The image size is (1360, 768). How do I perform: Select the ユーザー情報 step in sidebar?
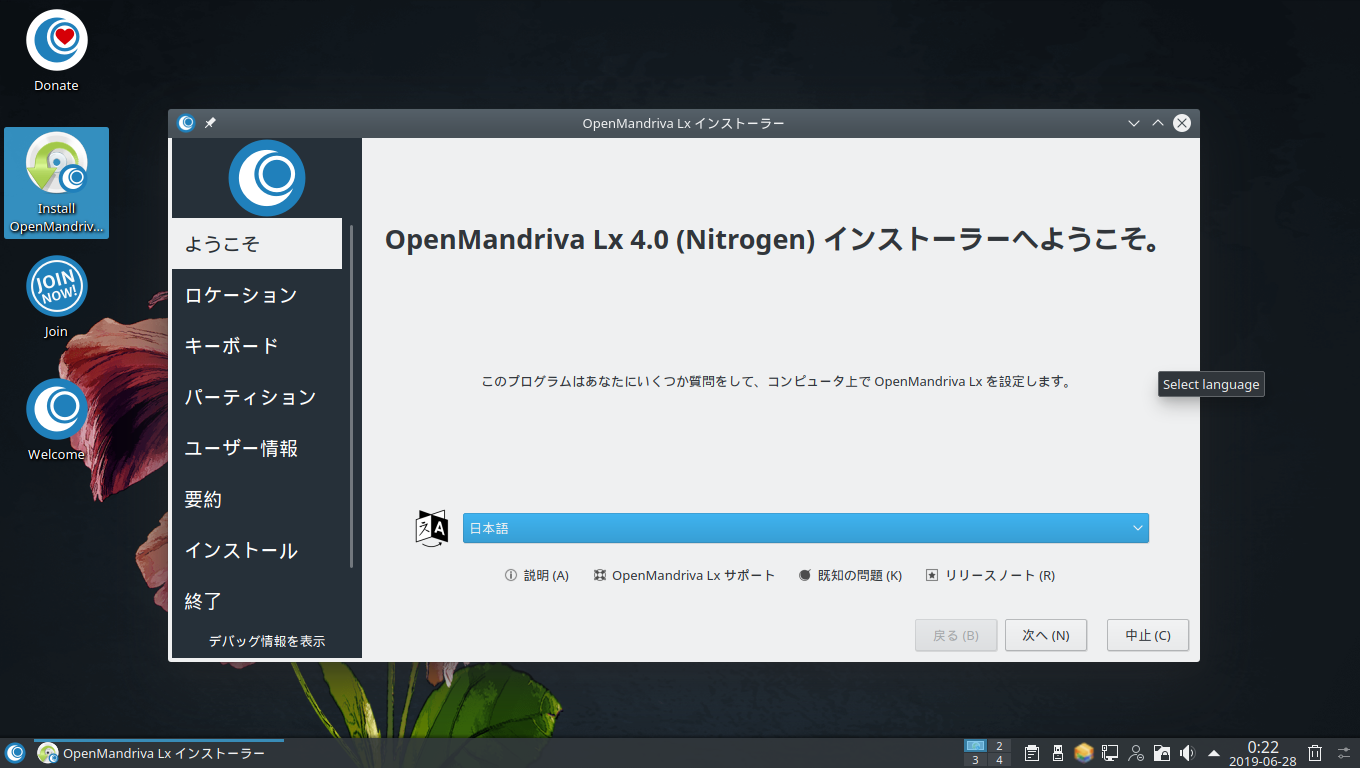(257, 448)
